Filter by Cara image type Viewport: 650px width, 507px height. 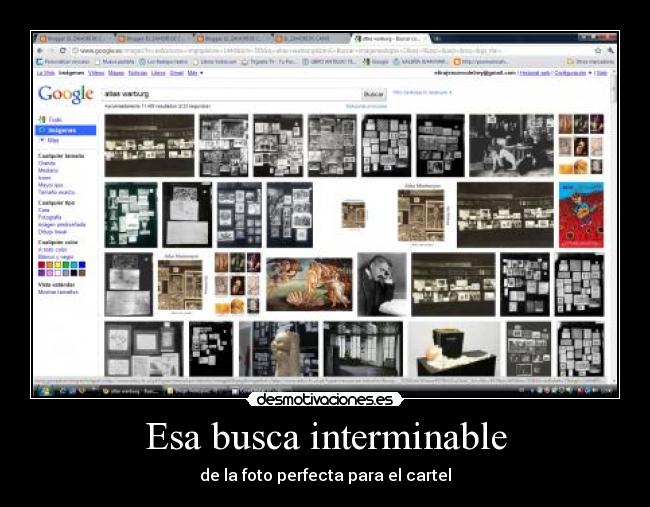[x=44, y=210]
